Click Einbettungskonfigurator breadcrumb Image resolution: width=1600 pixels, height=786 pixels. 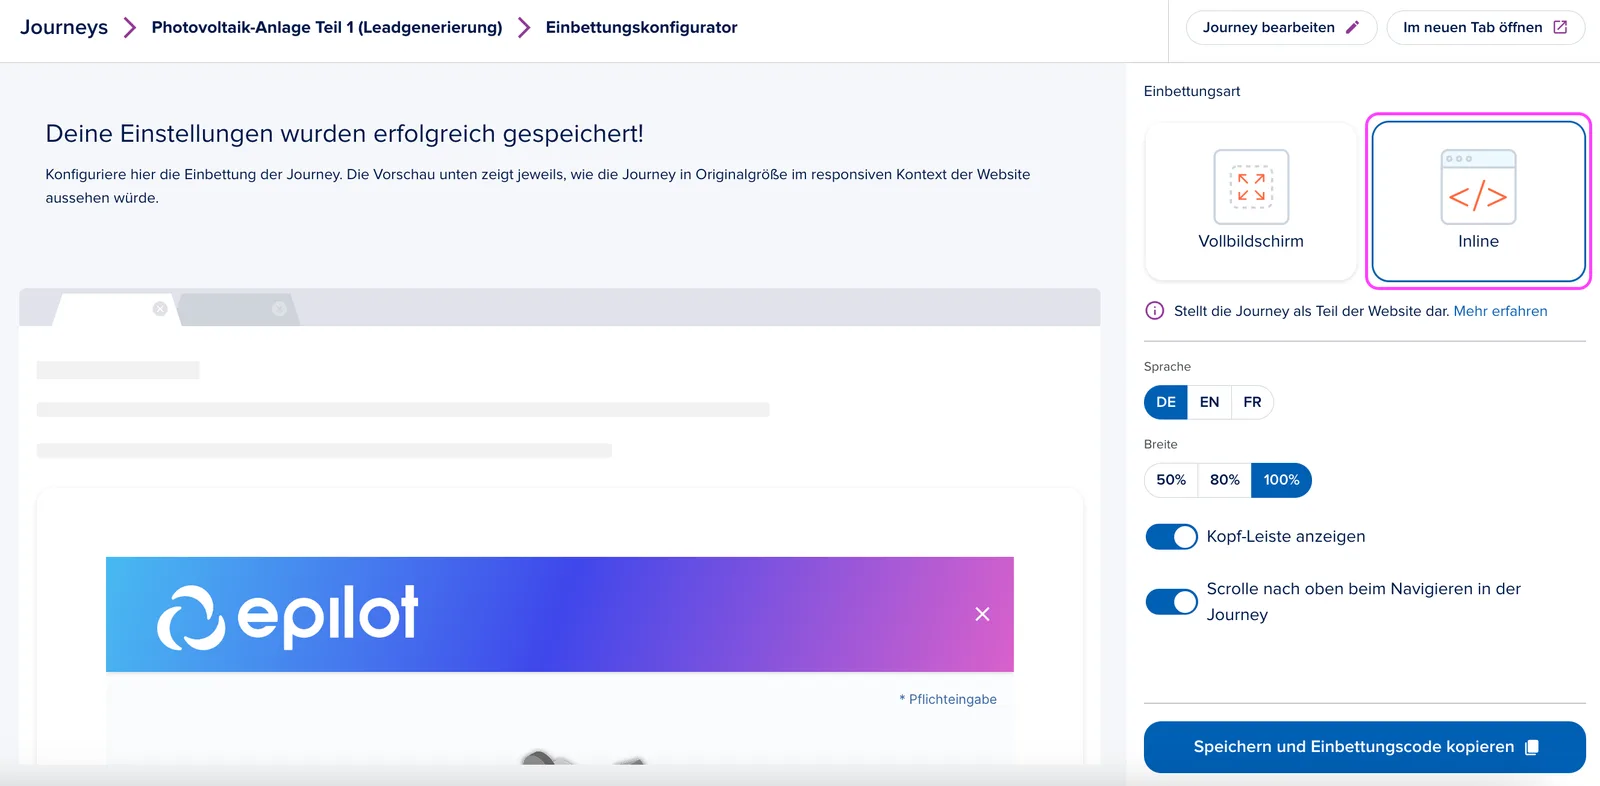641,27
